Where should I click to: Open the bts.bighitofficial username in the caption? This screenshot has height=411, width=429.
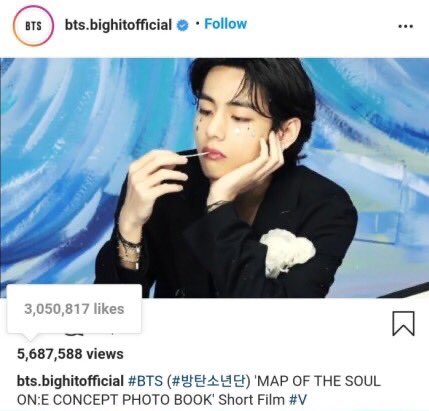tap(70, 381)
